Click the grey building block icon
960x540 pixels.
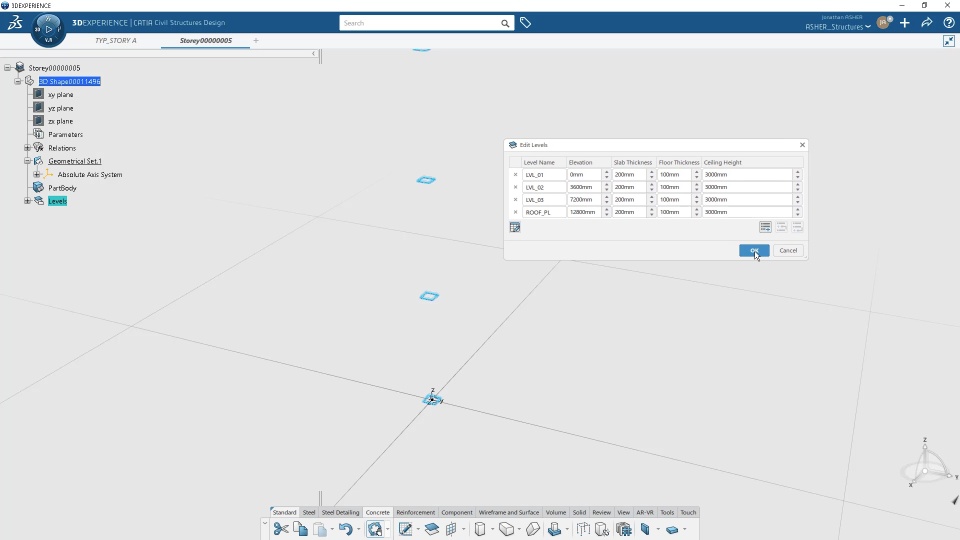pos(623,529)
